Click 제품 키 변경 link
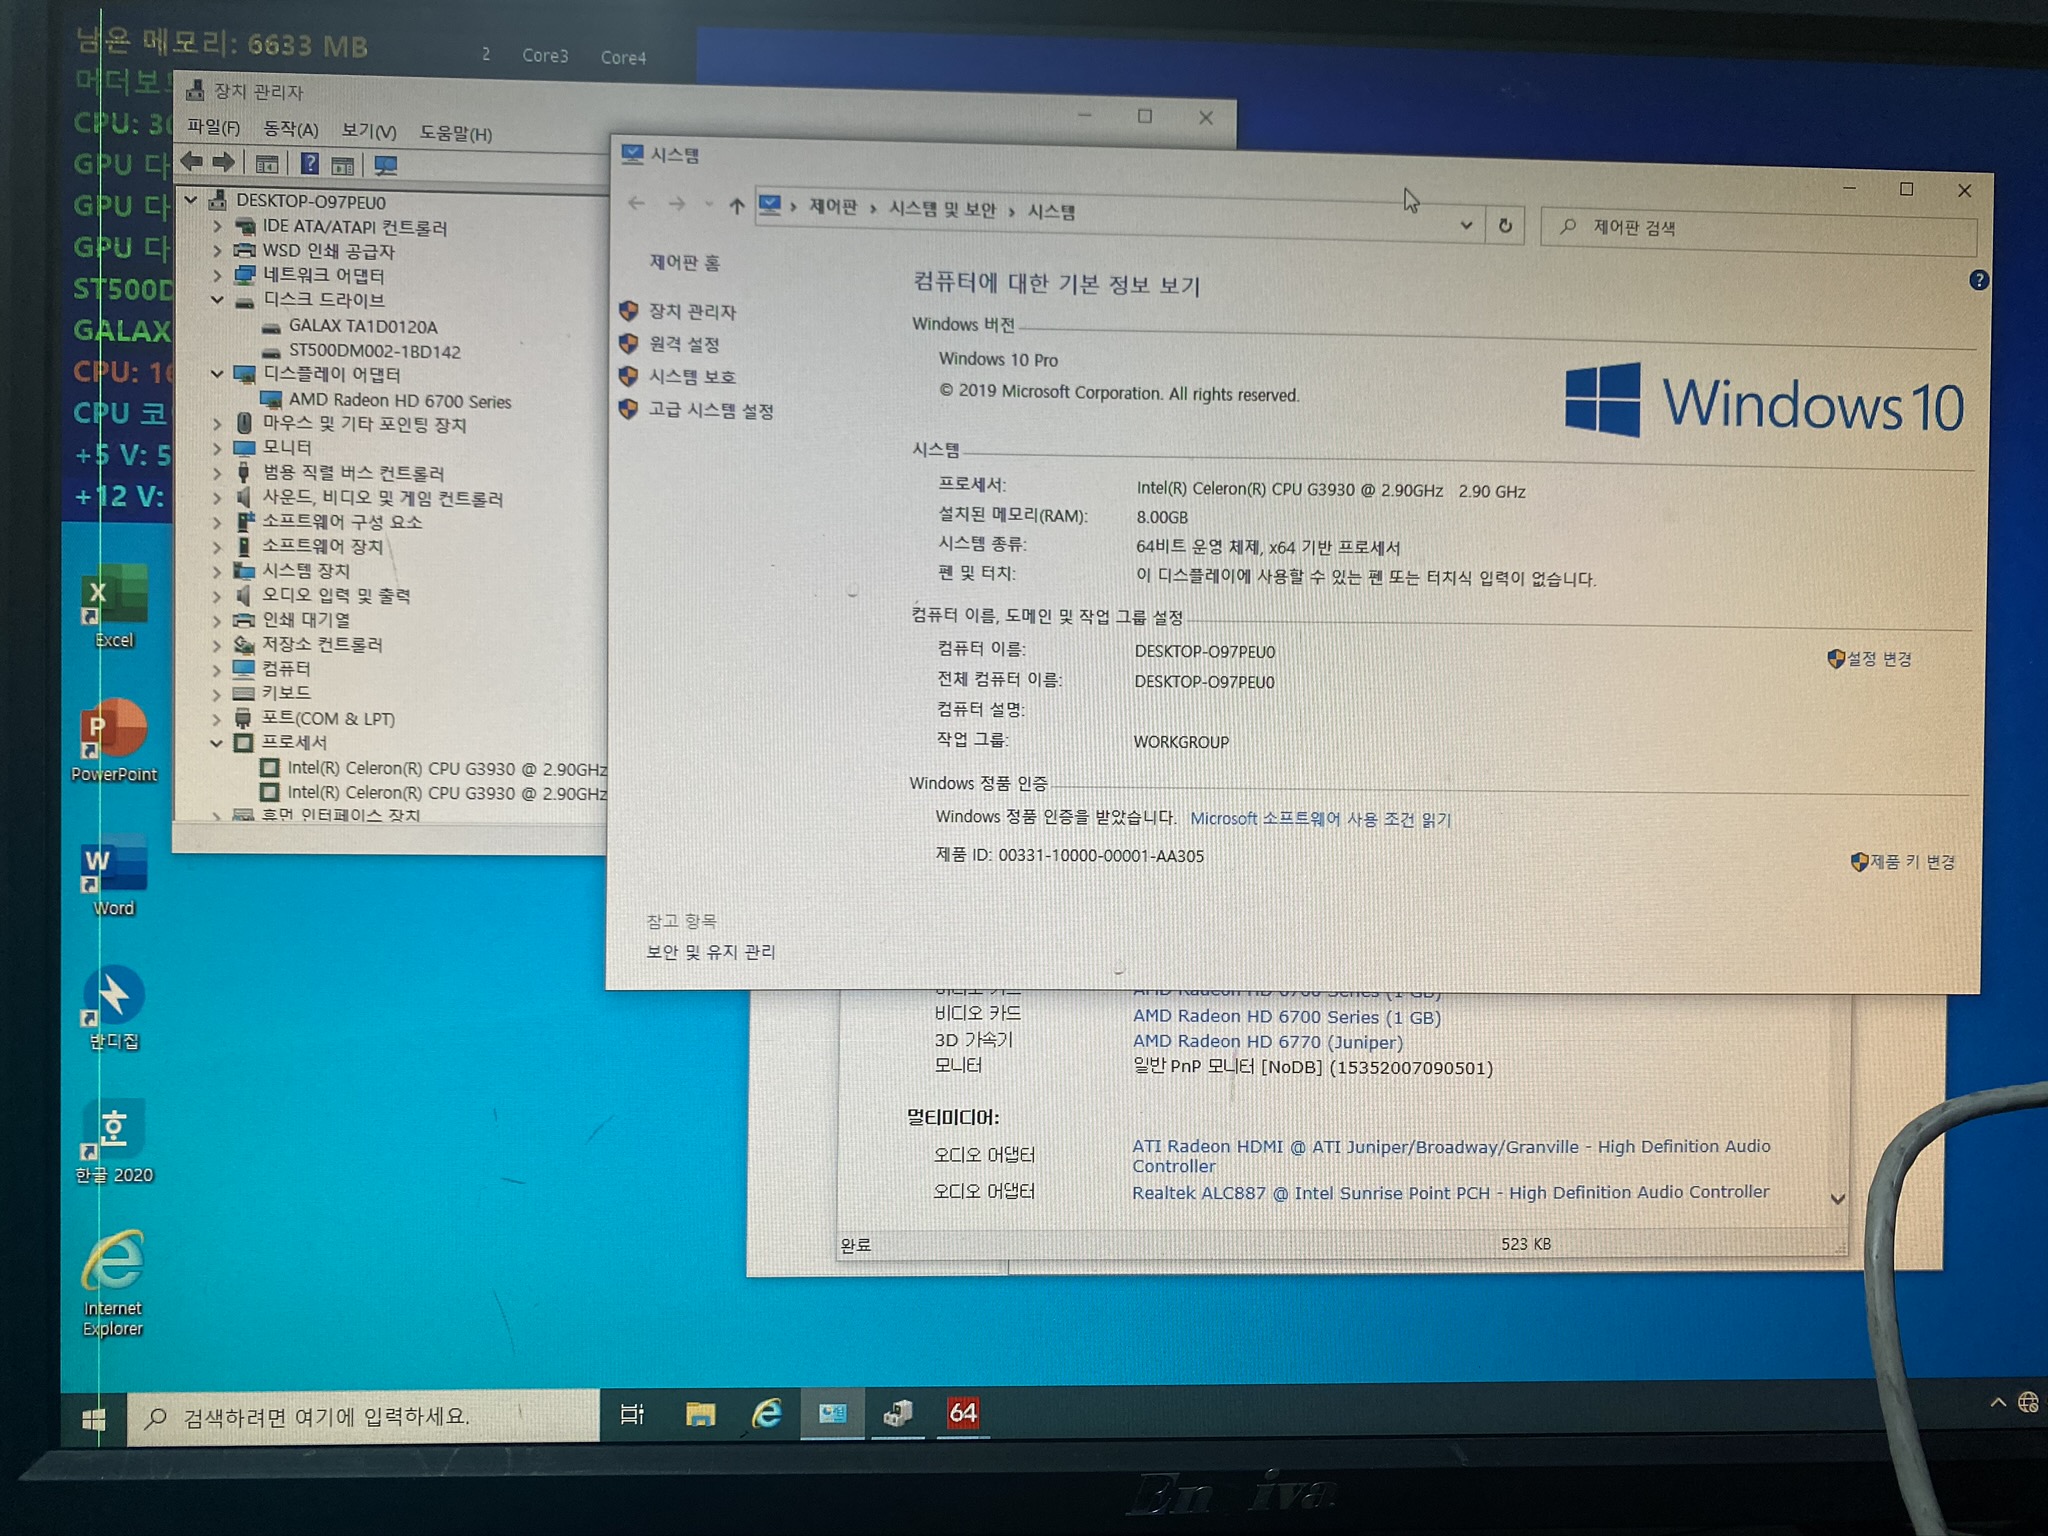2048x1536 pixels. [1912, 862]
